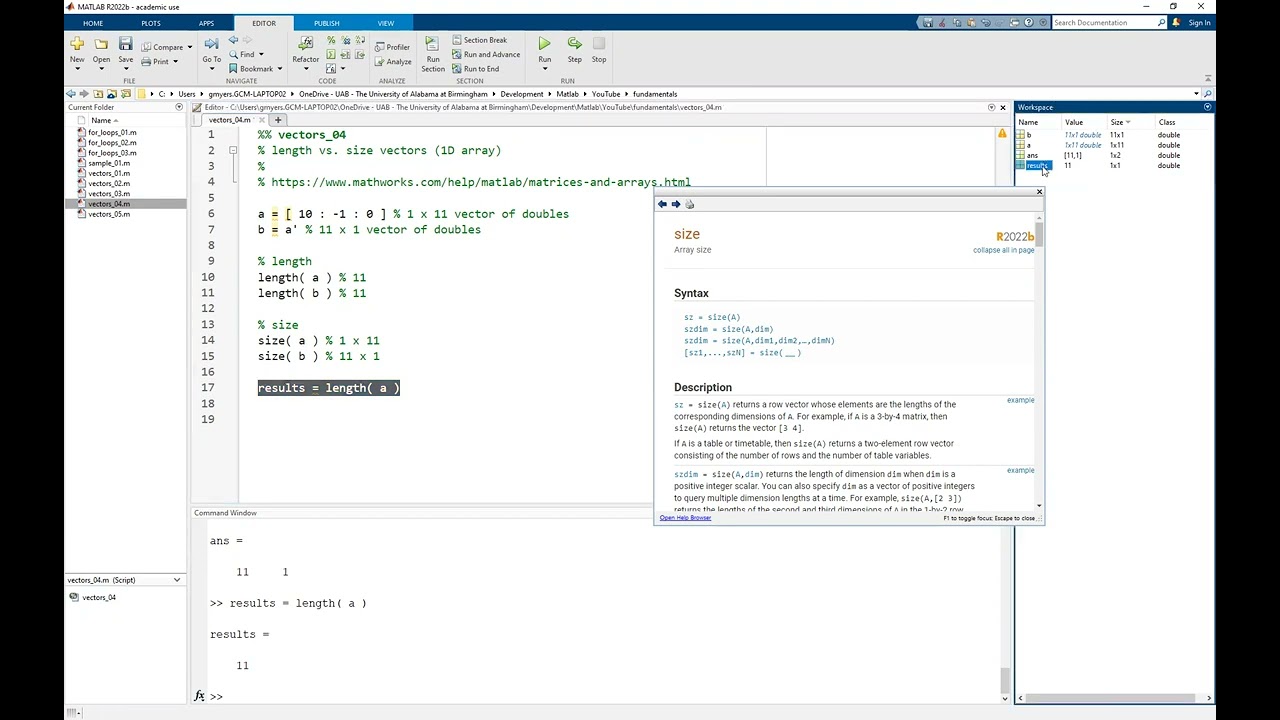
Task: Open Help Browser link
Action: point(685,518)
